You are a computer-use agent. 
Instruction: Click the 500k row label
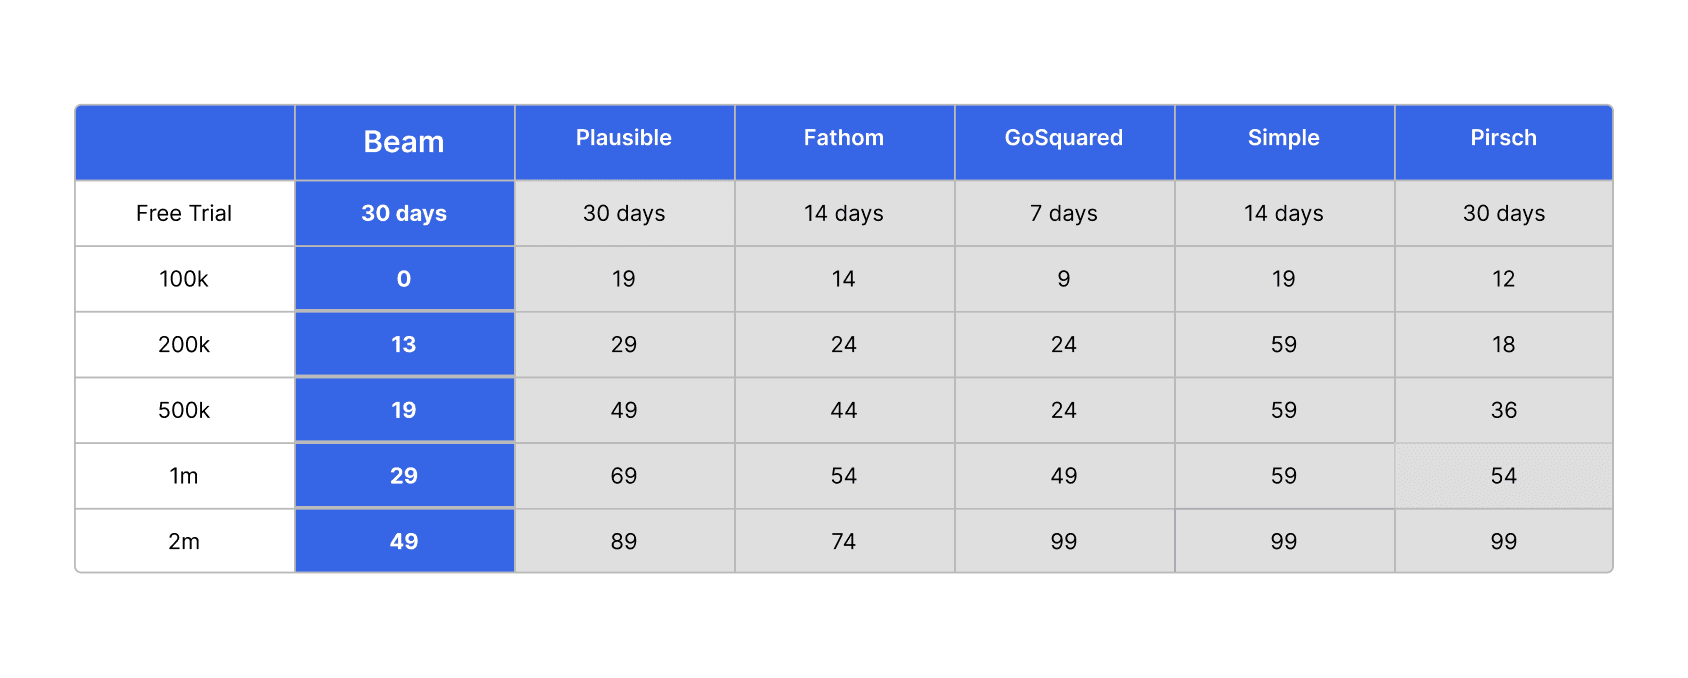[x=184, y=410]
